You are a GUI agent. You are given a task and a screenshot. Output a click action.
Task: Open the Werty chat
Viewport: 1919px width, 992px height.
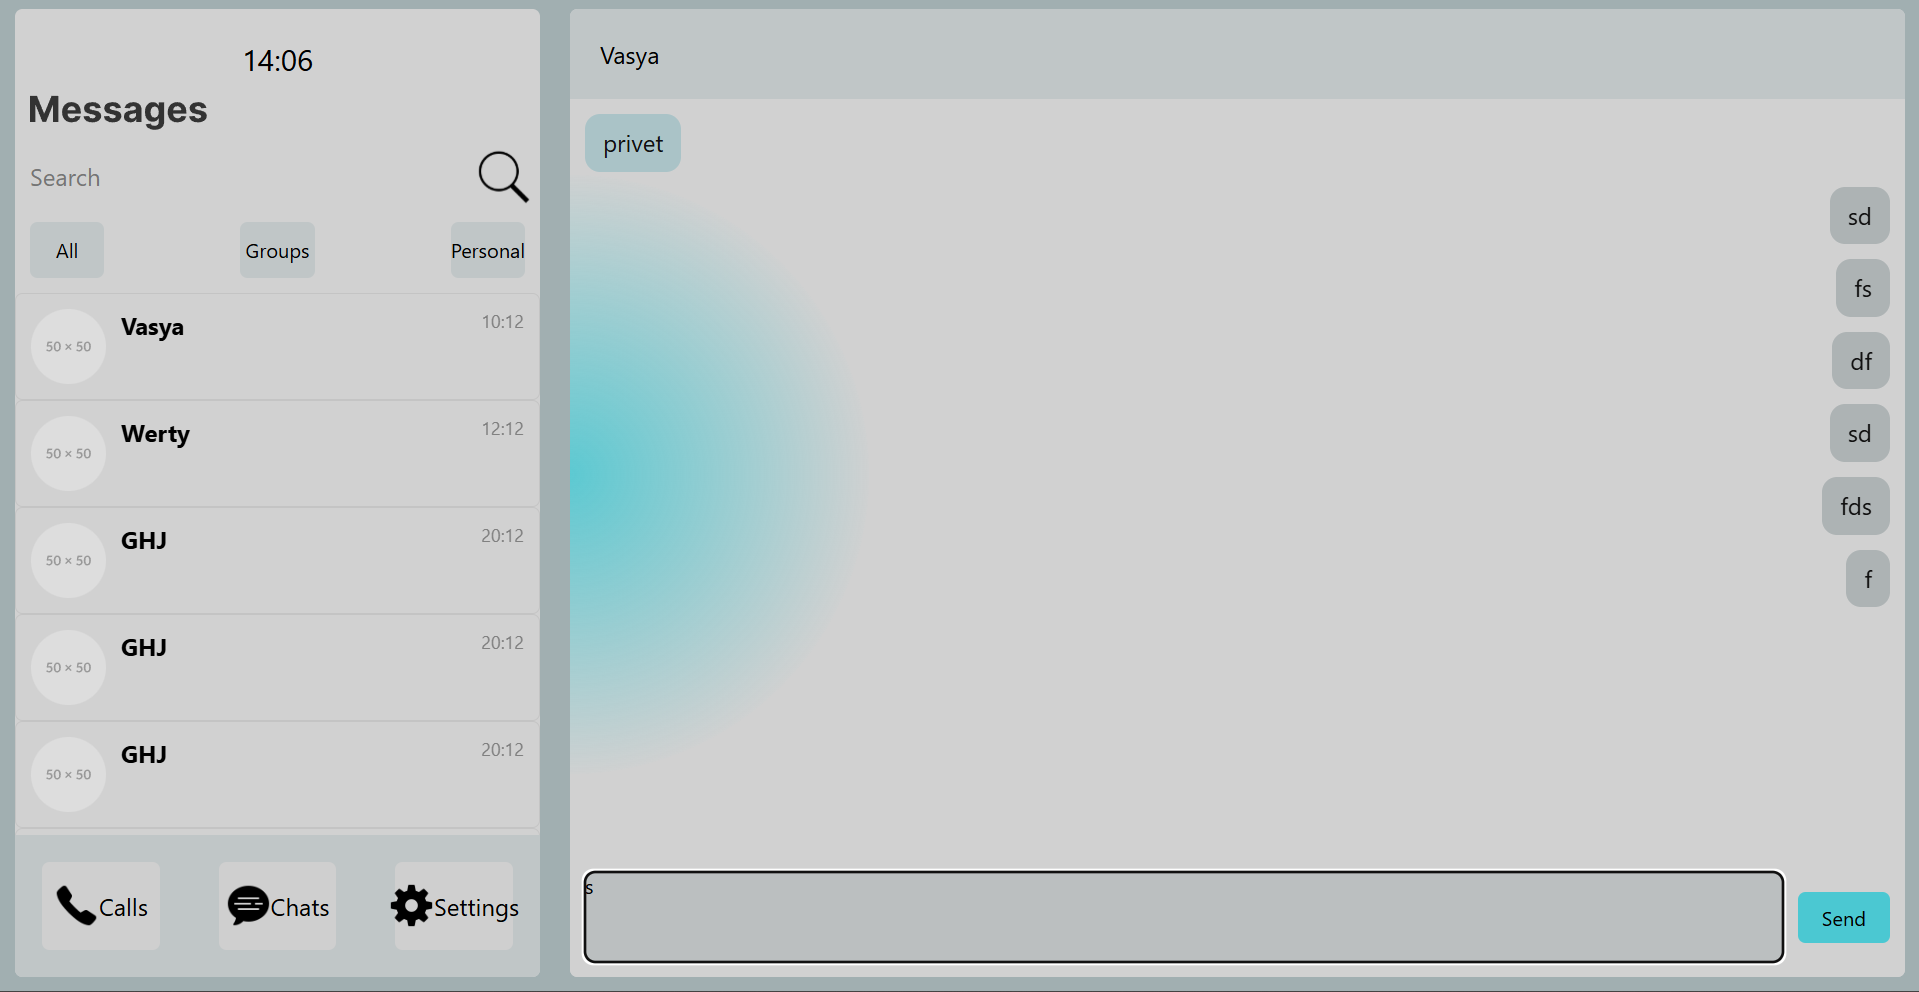(x=277, y=454)
